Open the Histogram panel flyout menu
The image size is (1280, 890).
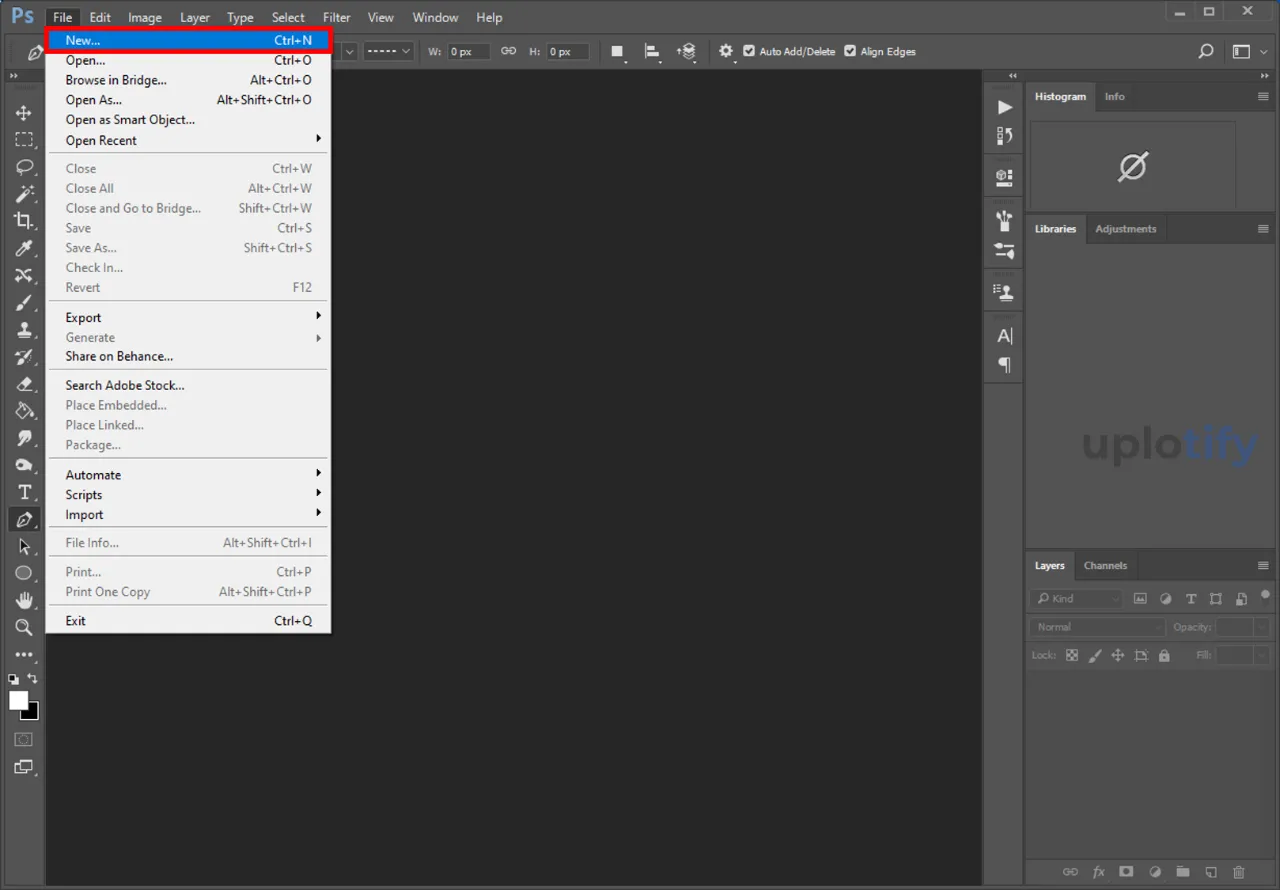1263,97
